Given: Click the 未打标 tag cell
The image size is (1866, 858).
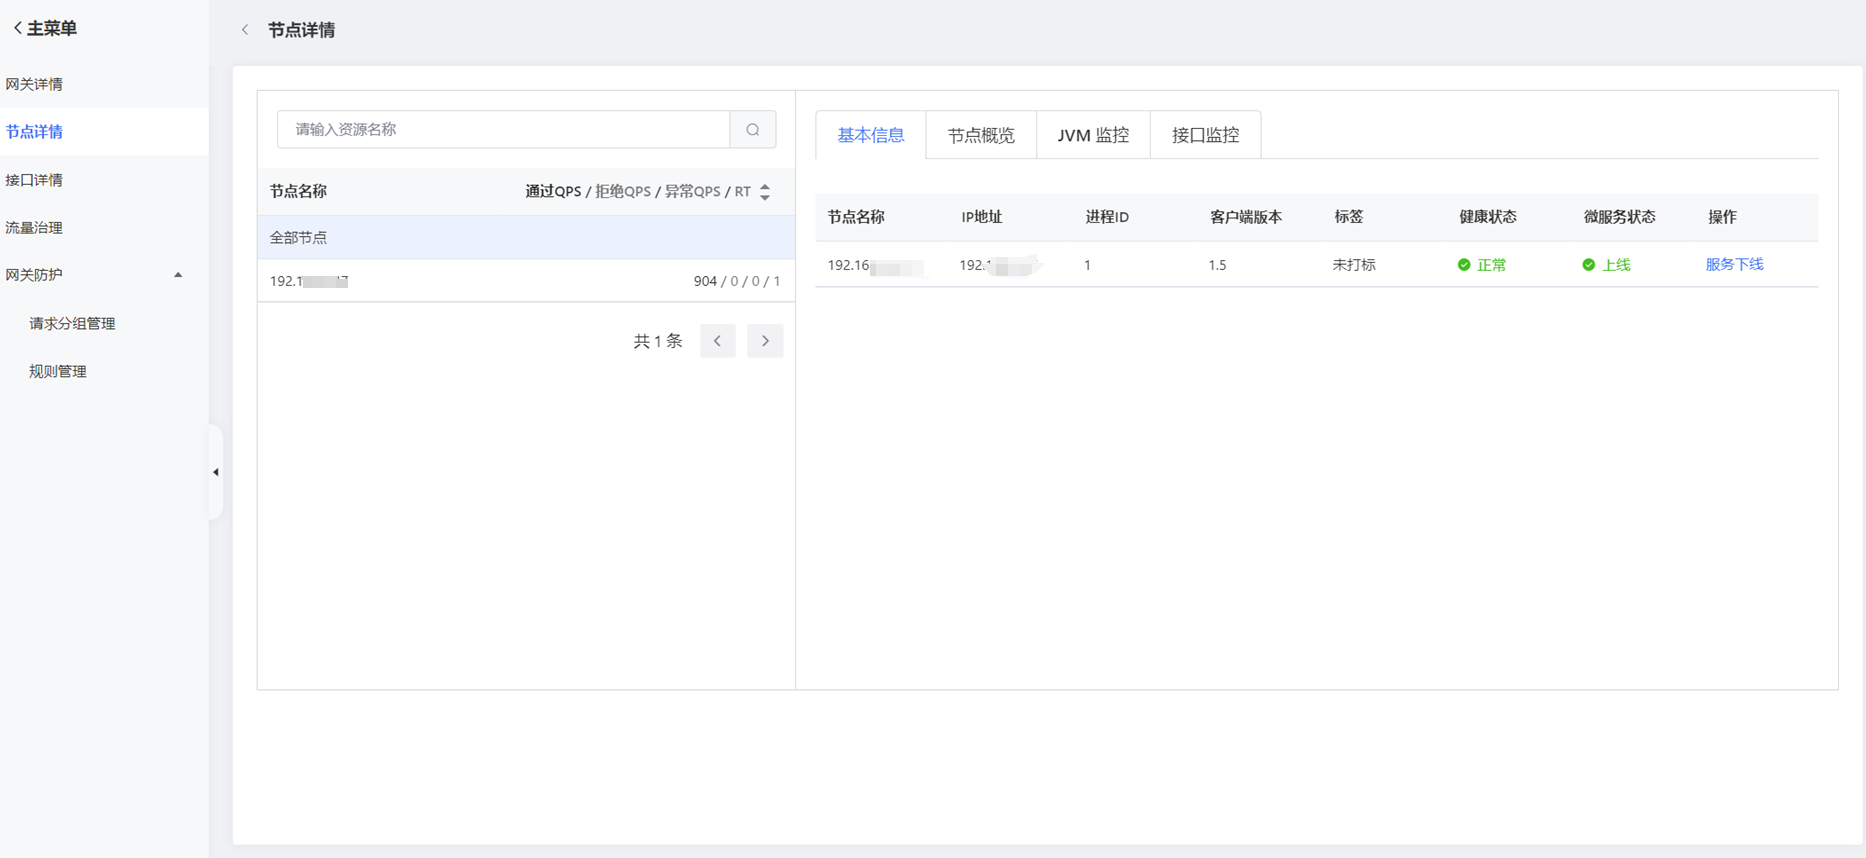Looking at the screenshot, I should click(x=1354, y=265).
